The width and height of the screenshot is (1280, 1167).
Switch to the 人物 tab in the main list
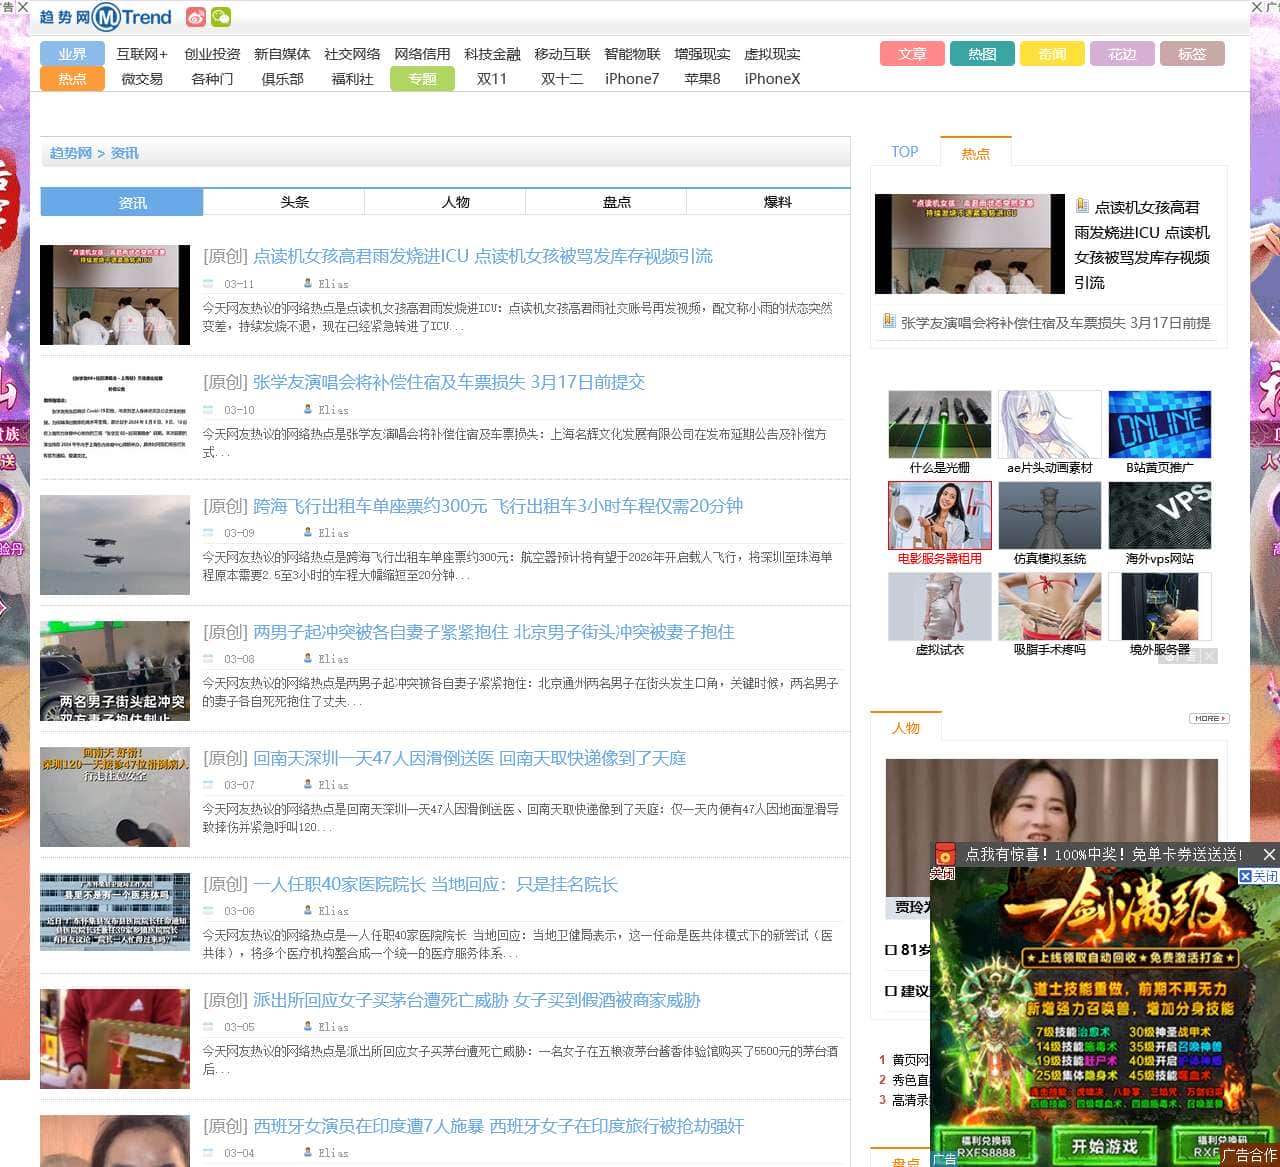tap(455, 202)
